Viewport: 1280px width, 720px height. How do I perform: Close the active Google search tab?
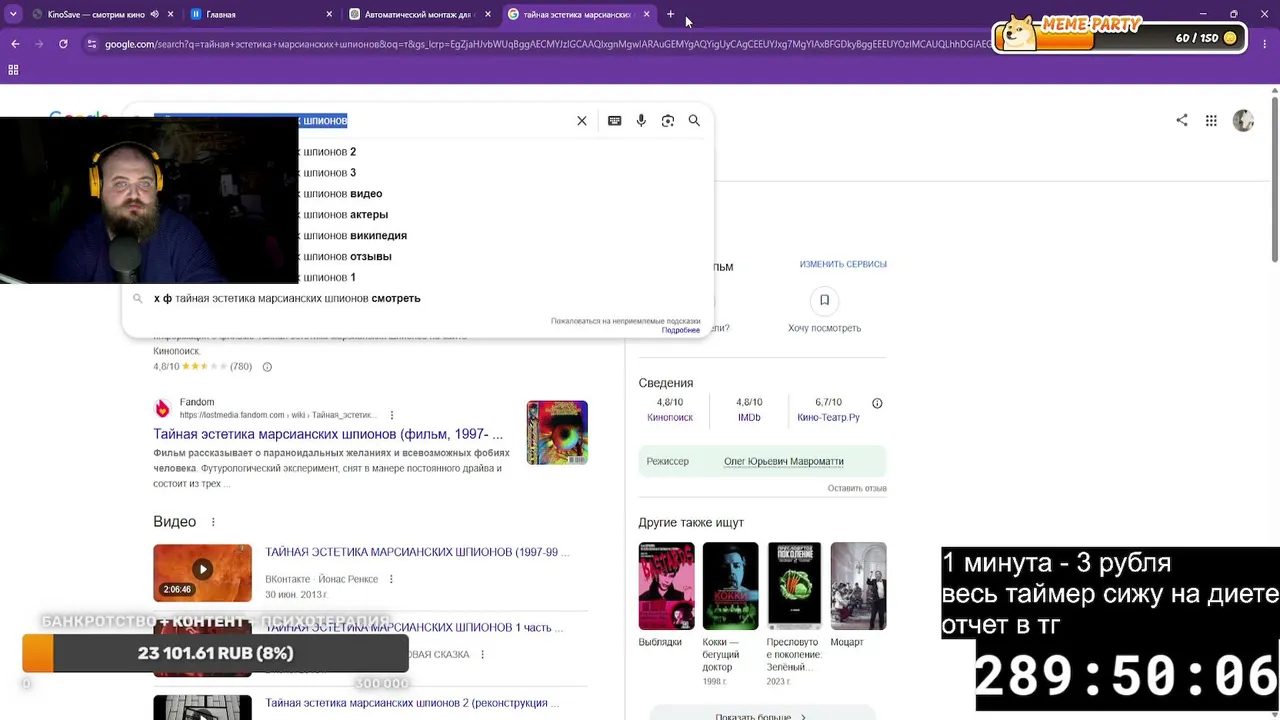coord(647,15)
